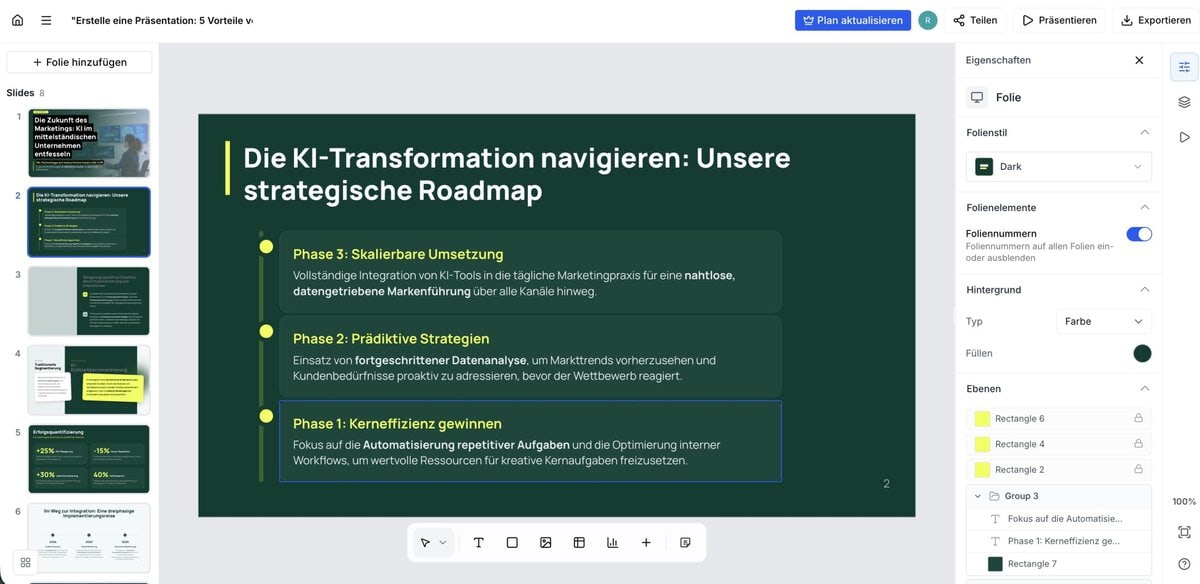The image size is (1200, 584).
Task: Unlock the Rectangle 6 layer
Action: click(x=1137, y=417)
